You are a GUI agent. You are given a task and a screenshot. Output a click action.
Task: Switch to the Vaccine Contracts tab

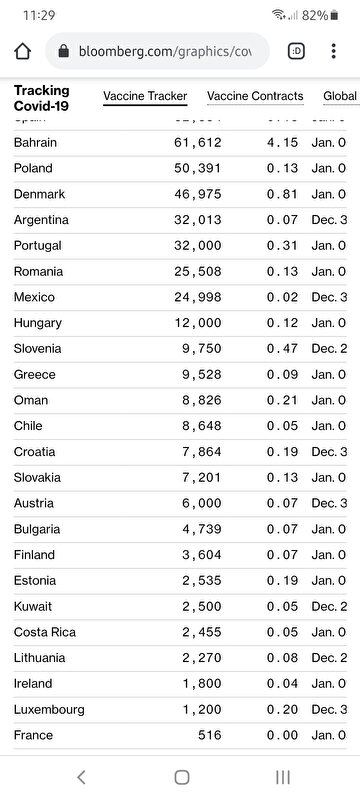coord(255,96)
